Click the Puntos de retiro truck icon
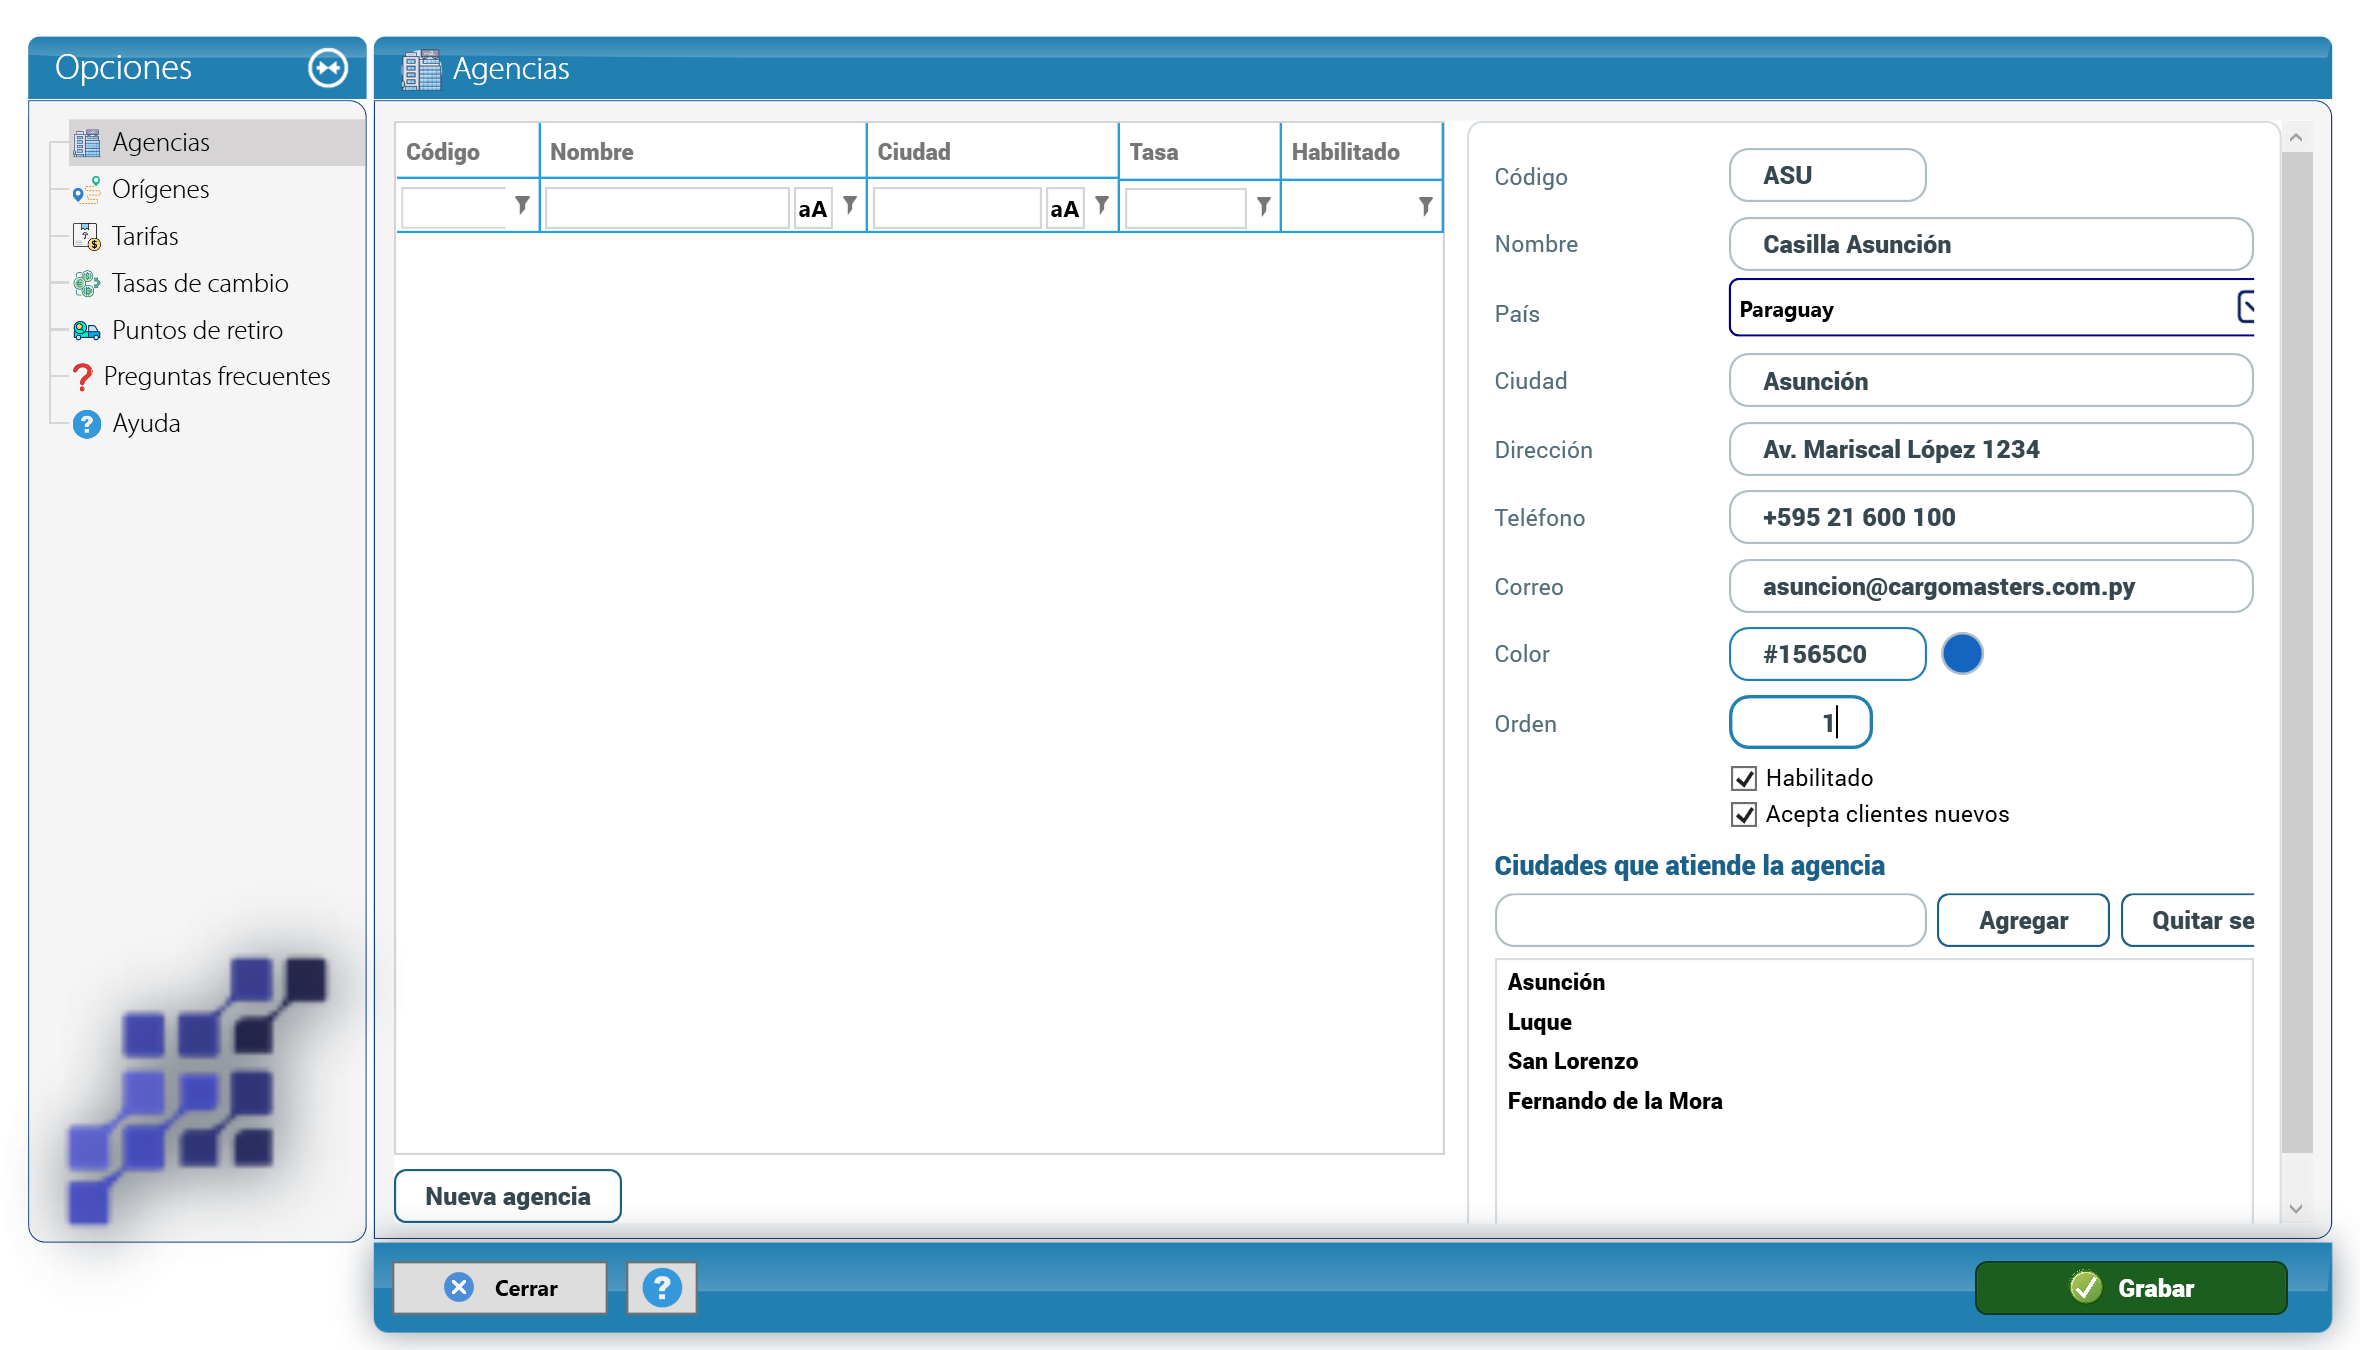Image resolution: width=2360 pixels, height=1350 pixels. point(87,330)
